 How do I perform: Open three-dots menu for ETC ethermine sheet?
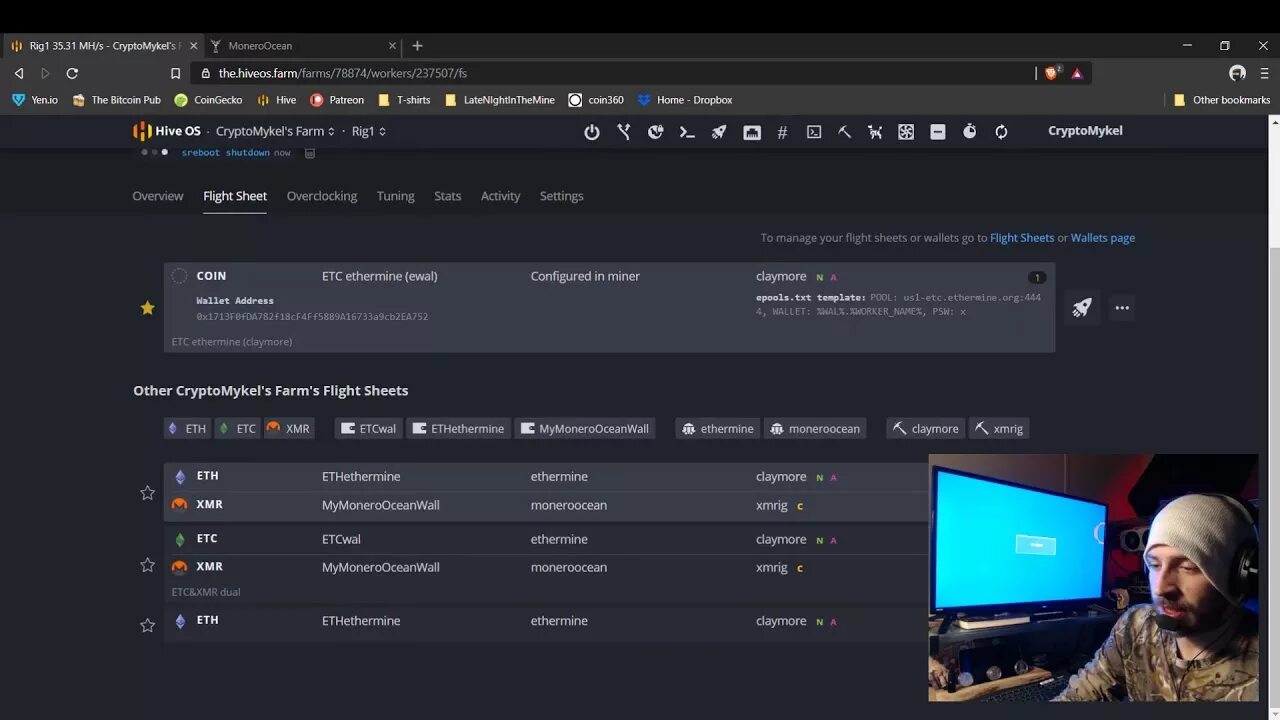1122,308
